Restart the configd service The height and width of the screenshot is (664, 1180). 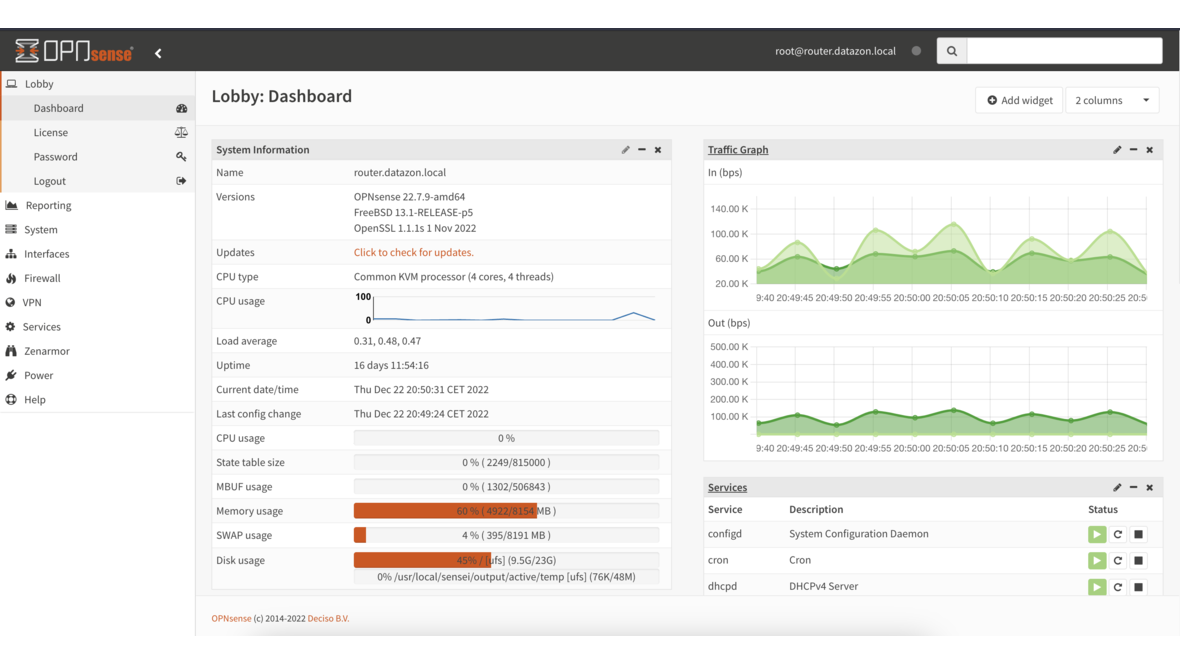(1117, 533)
